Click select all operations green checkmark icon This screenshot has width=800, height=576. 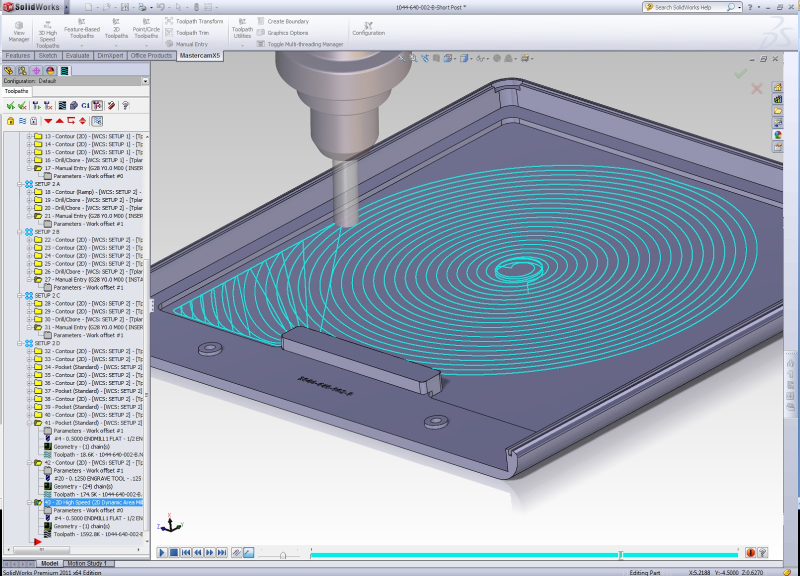10,105
